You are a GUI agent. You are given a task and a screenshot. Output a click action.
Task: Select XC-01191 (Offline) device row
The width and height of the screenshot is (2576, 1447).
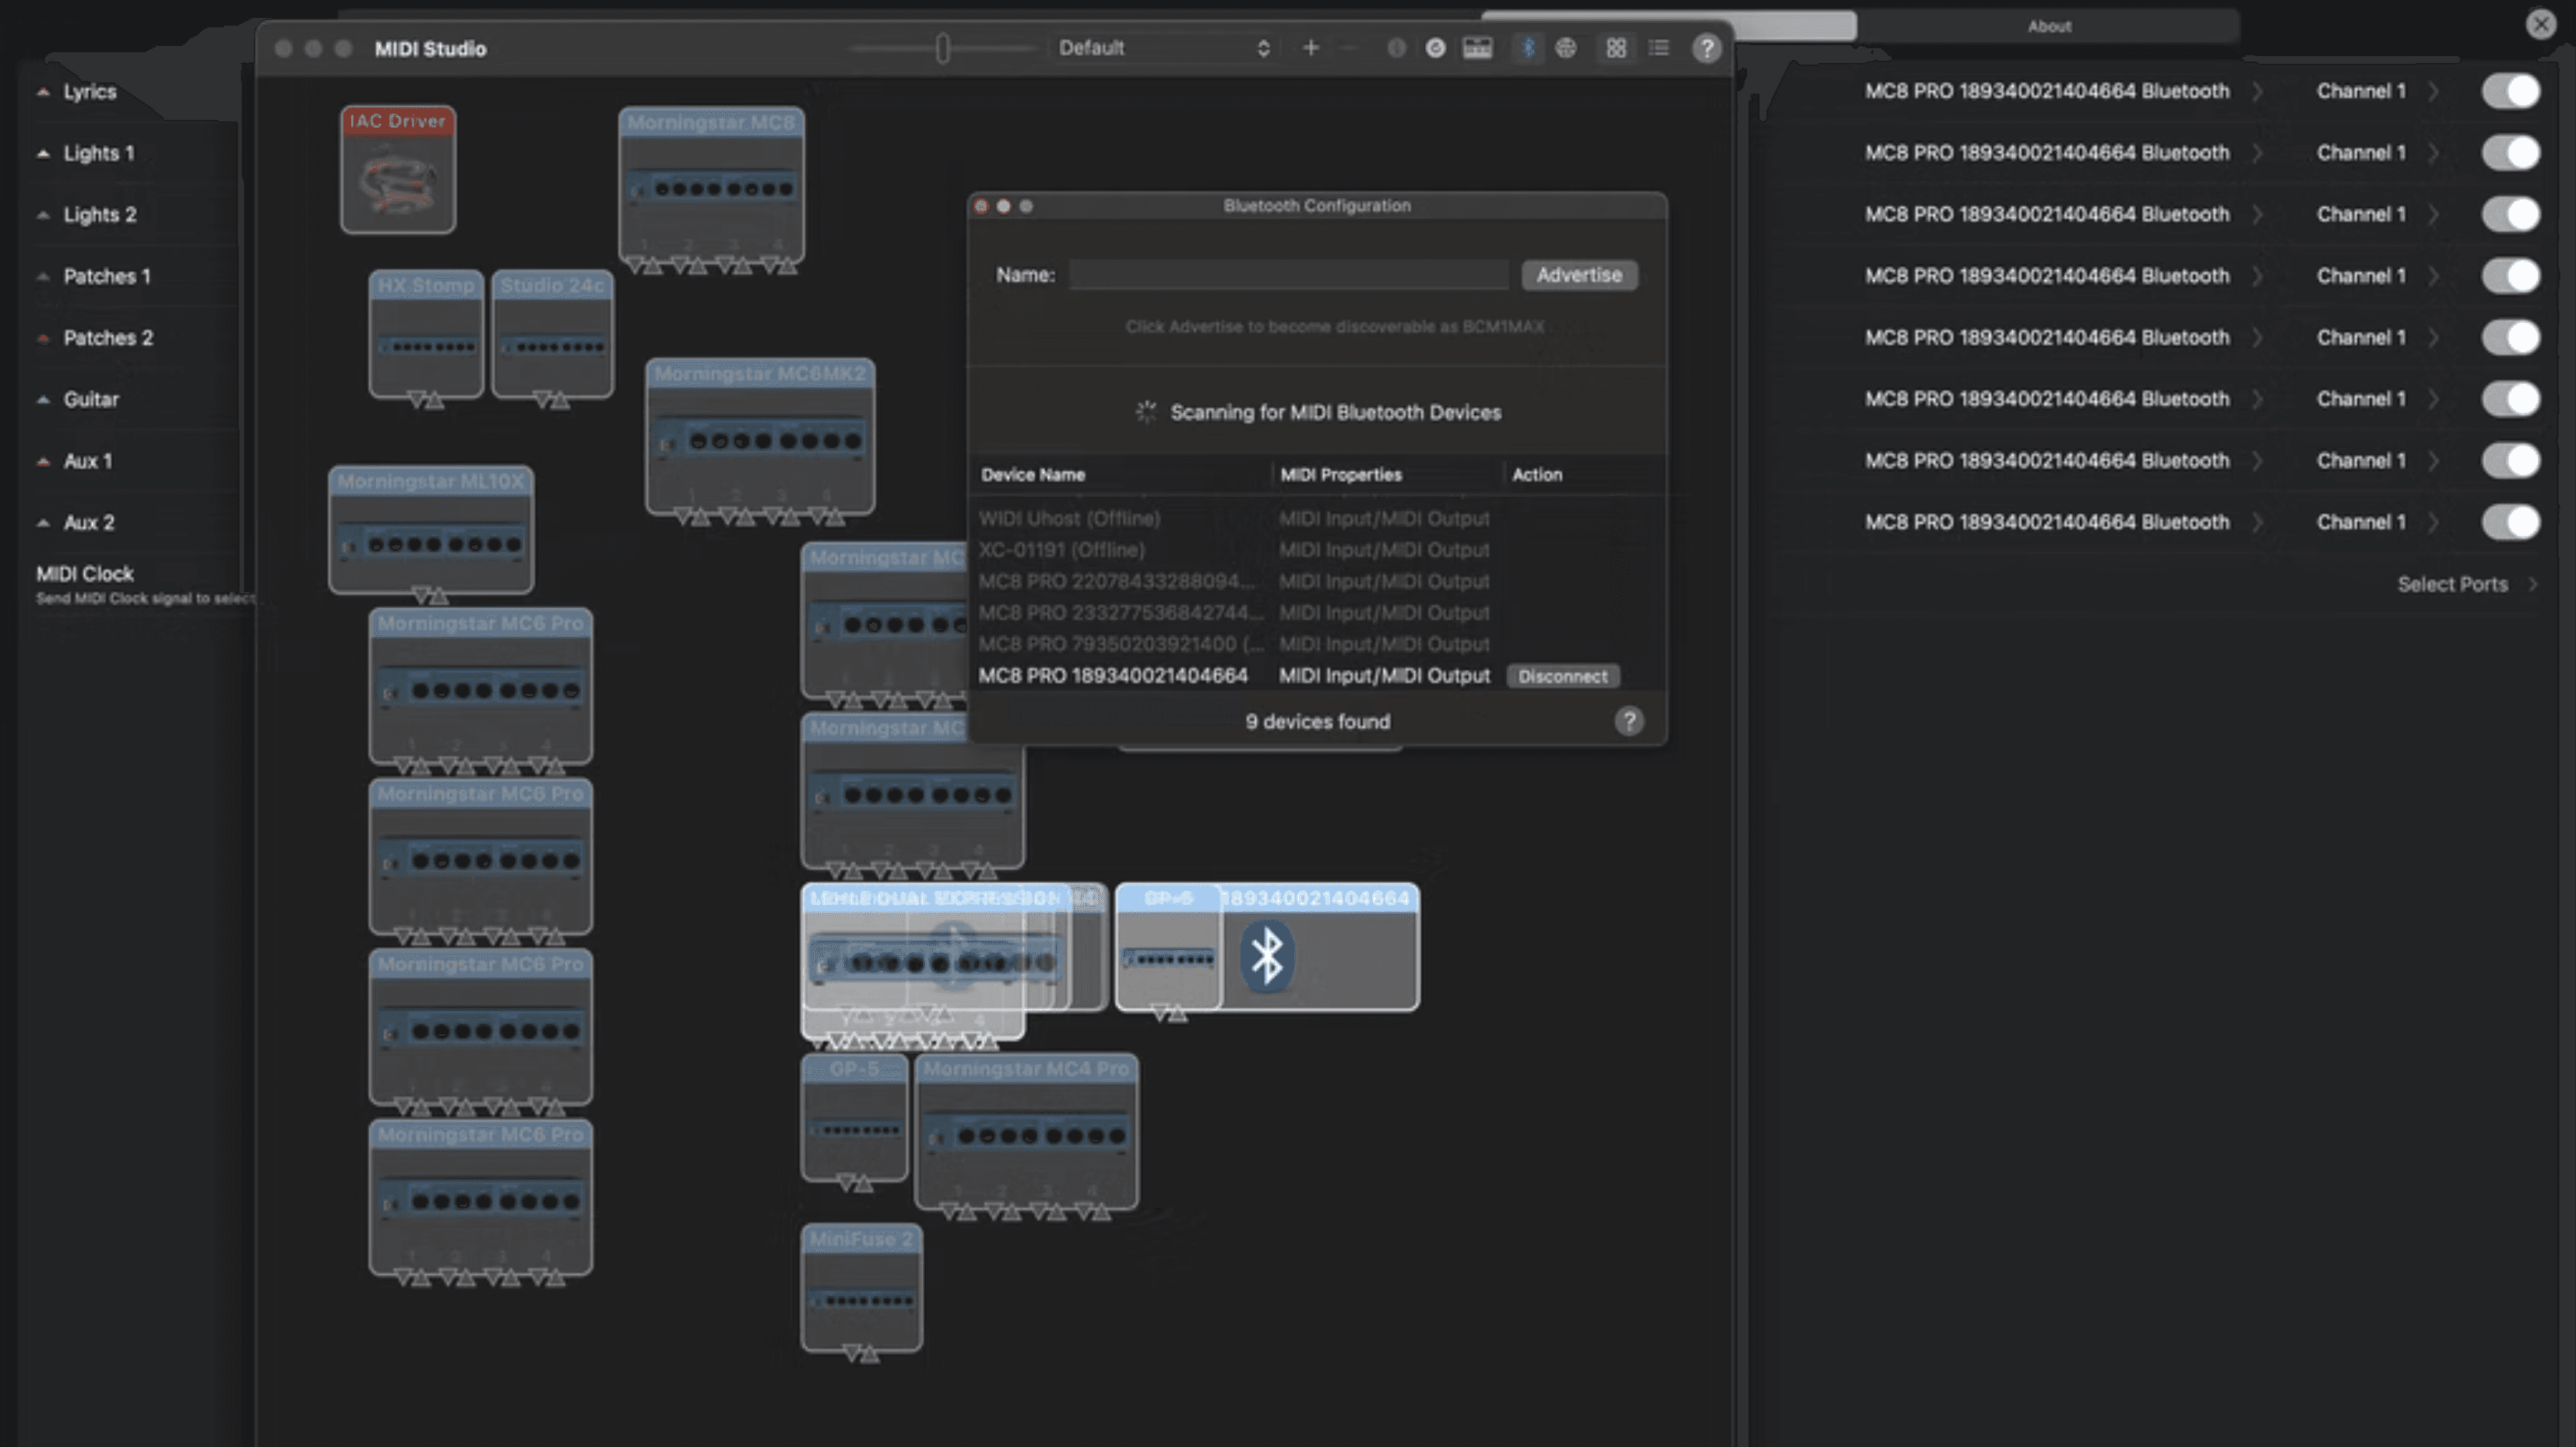click(1318, 550)
